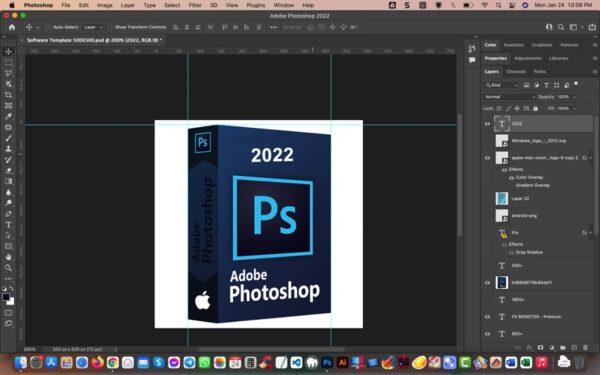Create new adjustment layer icon
Viewport: 600px width, 375px height.
coord(551,347)
